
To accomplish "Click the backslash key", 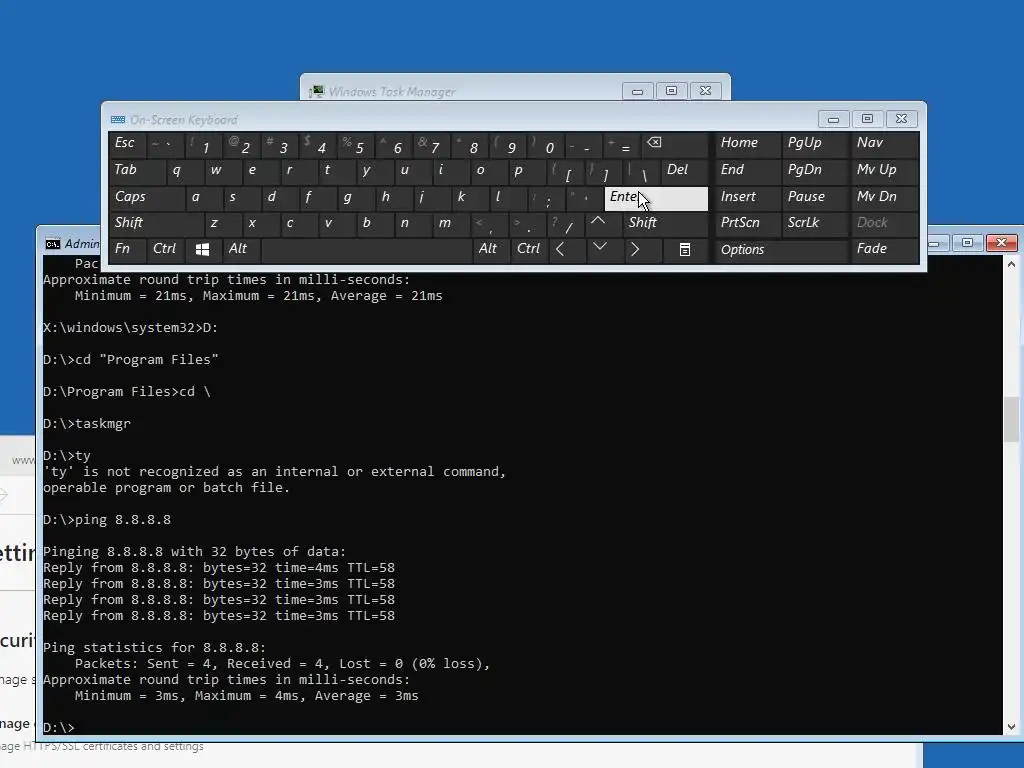I will pyautogui.click(x=641, y=170).
